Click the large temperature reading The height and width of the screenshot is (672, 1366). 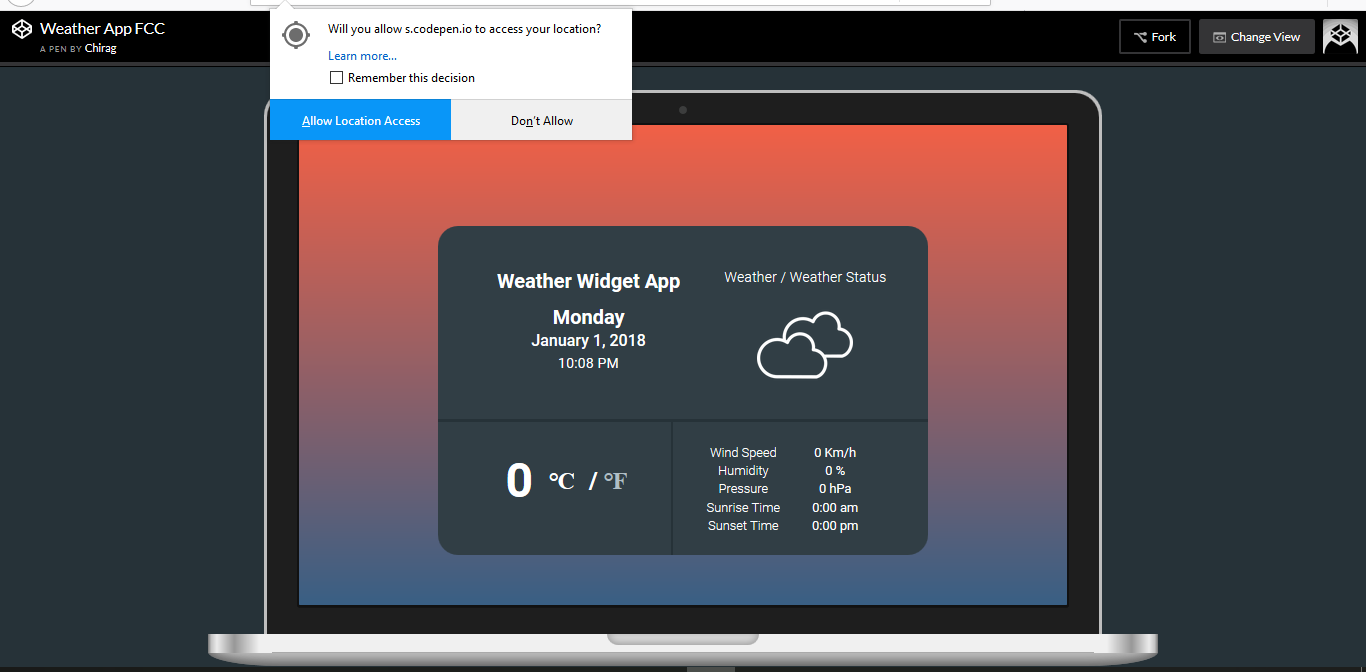point(519,480)
